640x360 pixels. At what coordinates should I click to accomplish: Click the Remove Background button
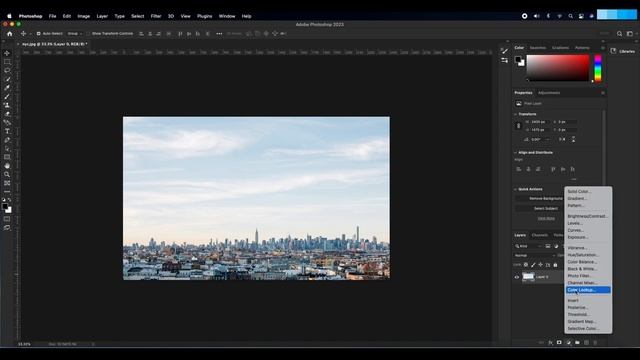pyautogui.click(x=546, y=198)
